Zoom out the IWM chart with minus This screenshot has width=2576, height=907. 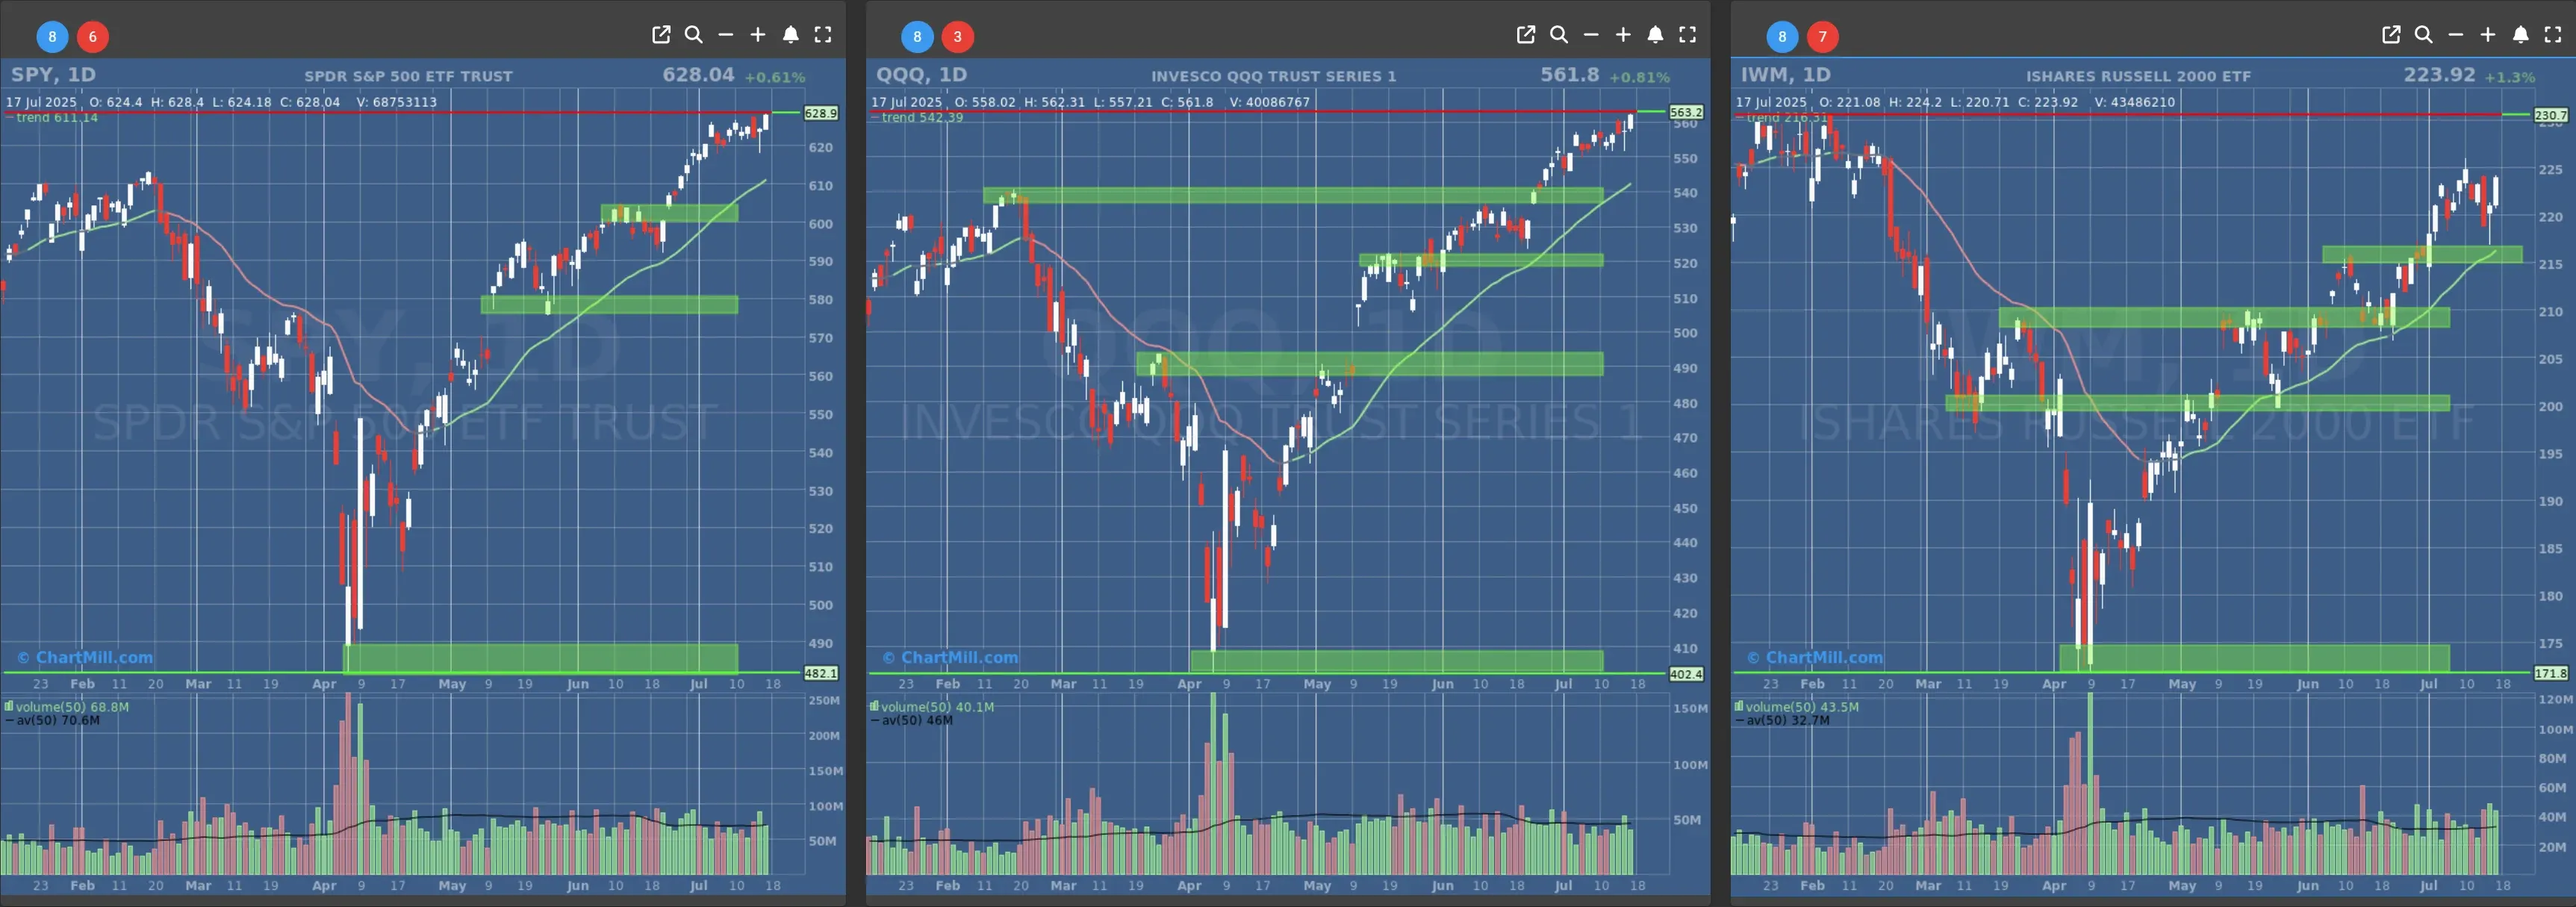(x=2456, y=35)
